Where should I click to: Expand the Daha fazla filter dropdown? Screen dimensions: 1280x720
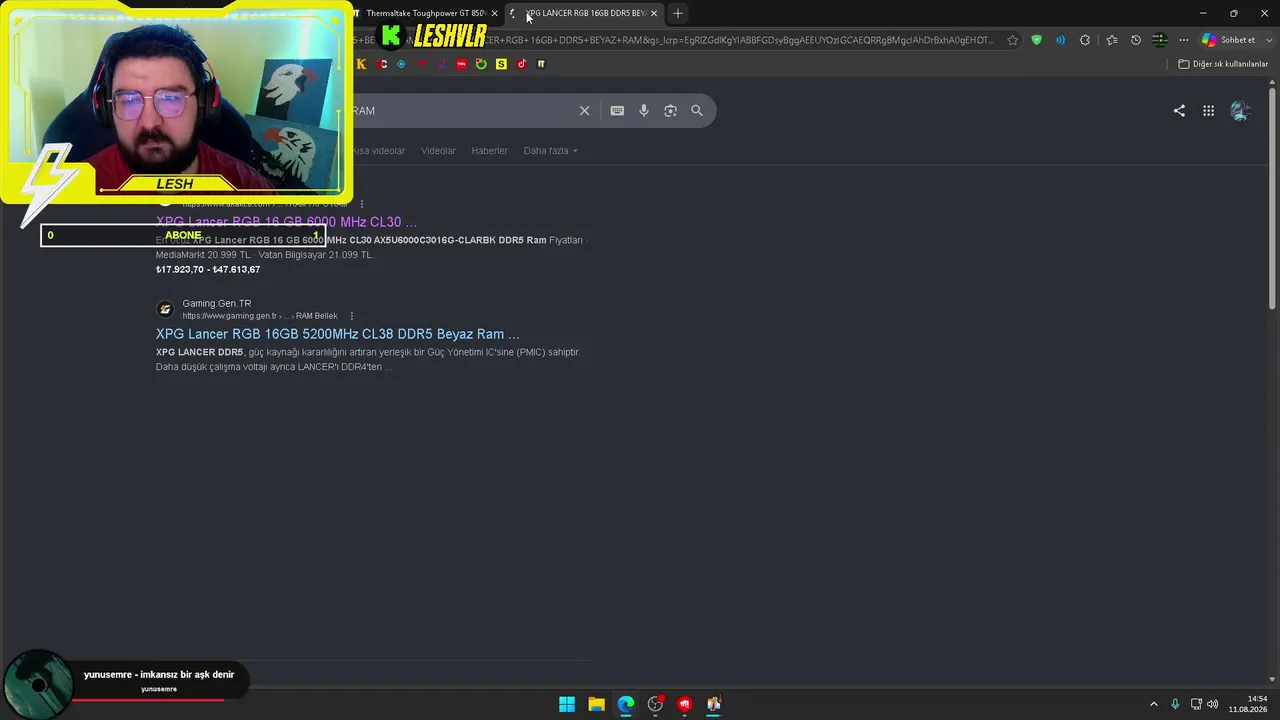tap(550, 151)
